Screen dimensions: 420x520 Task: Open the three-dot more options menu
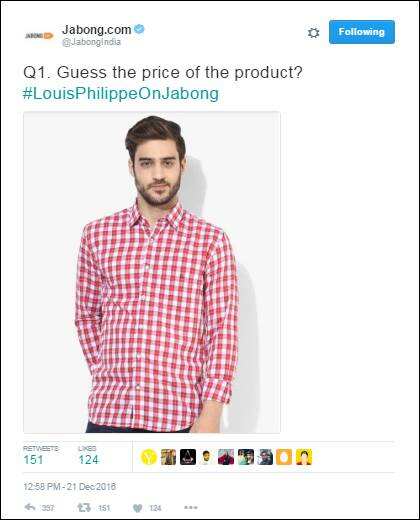pos(191,507)
